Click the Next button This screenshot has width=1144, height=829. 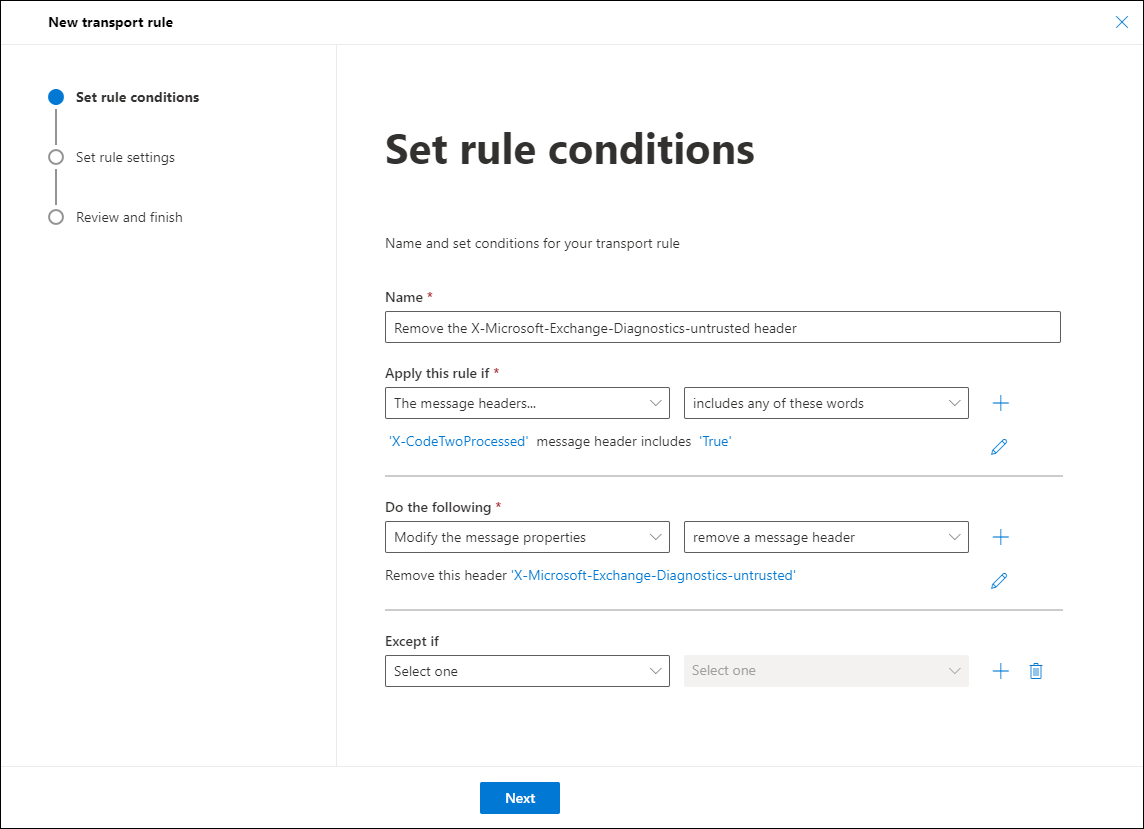point(519,797)
